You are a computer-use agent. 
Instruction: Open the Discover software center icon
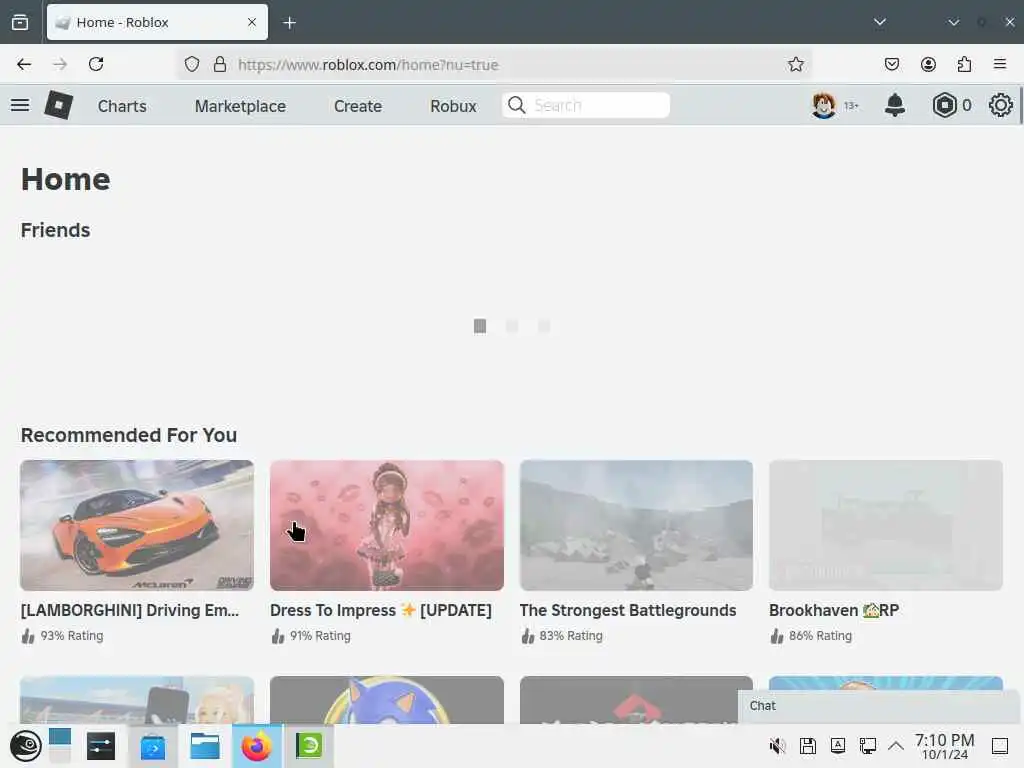pyautogui.click(x=152, y=746)
